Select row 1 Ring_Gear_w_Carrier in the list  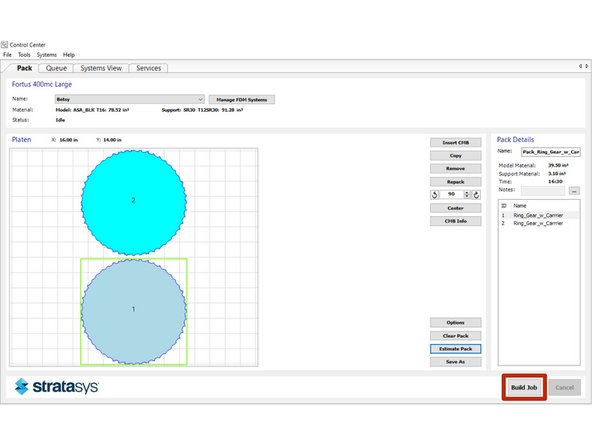539,215
